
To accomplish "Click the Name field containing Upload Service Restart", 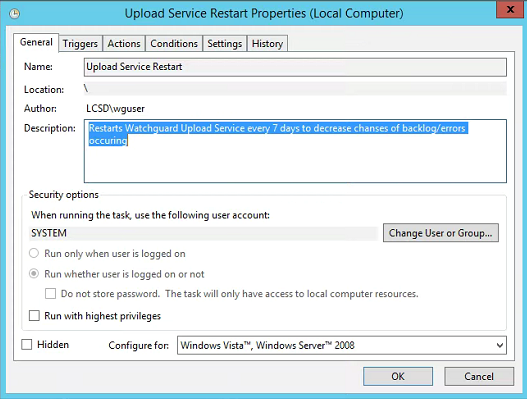I will 295,67.
